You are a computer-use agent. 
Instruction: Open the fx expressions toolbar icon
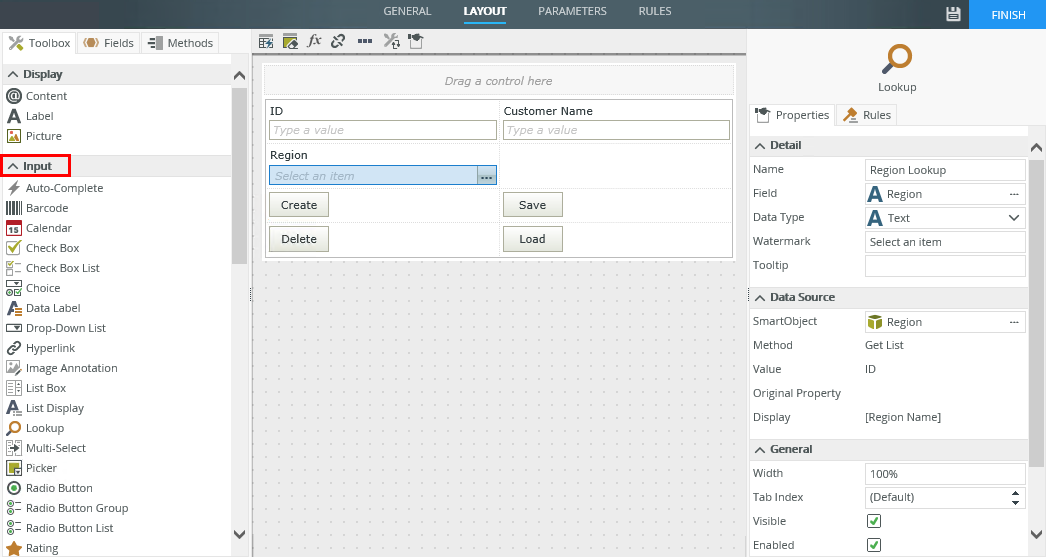click(314, 41)
